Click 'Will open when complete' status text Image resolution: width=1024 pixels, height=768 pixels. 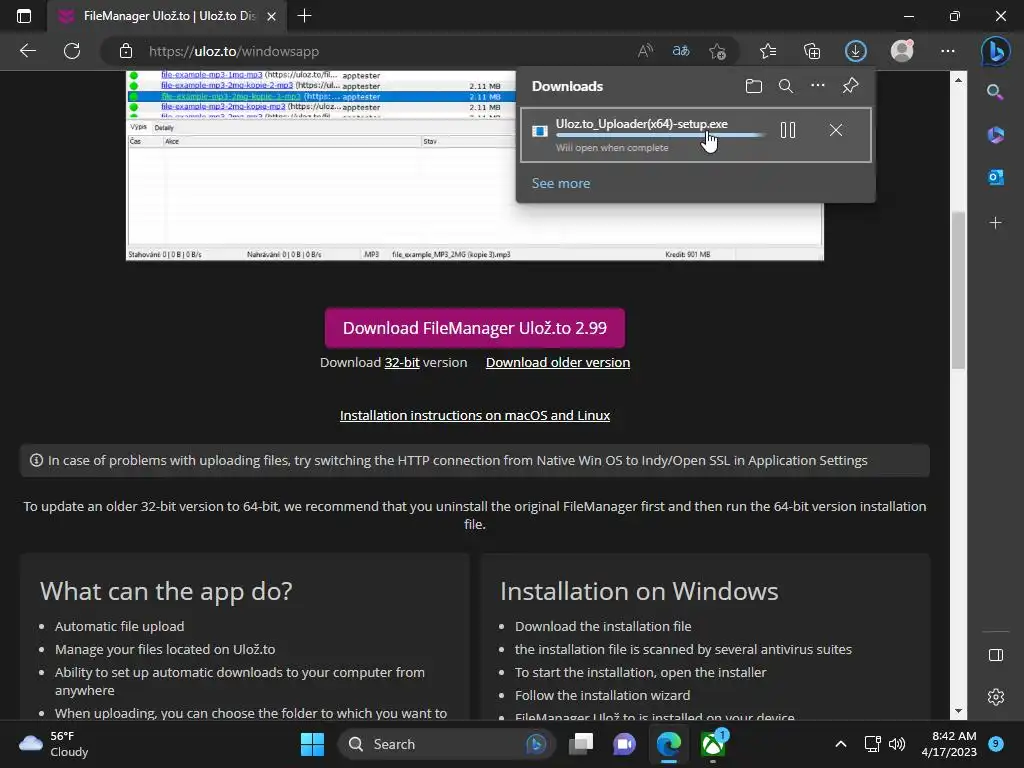point(612,148)
